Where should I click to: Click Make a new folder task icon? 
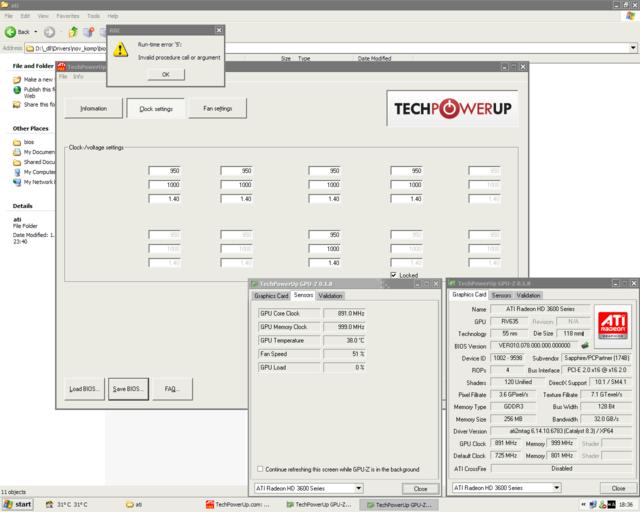17,80
